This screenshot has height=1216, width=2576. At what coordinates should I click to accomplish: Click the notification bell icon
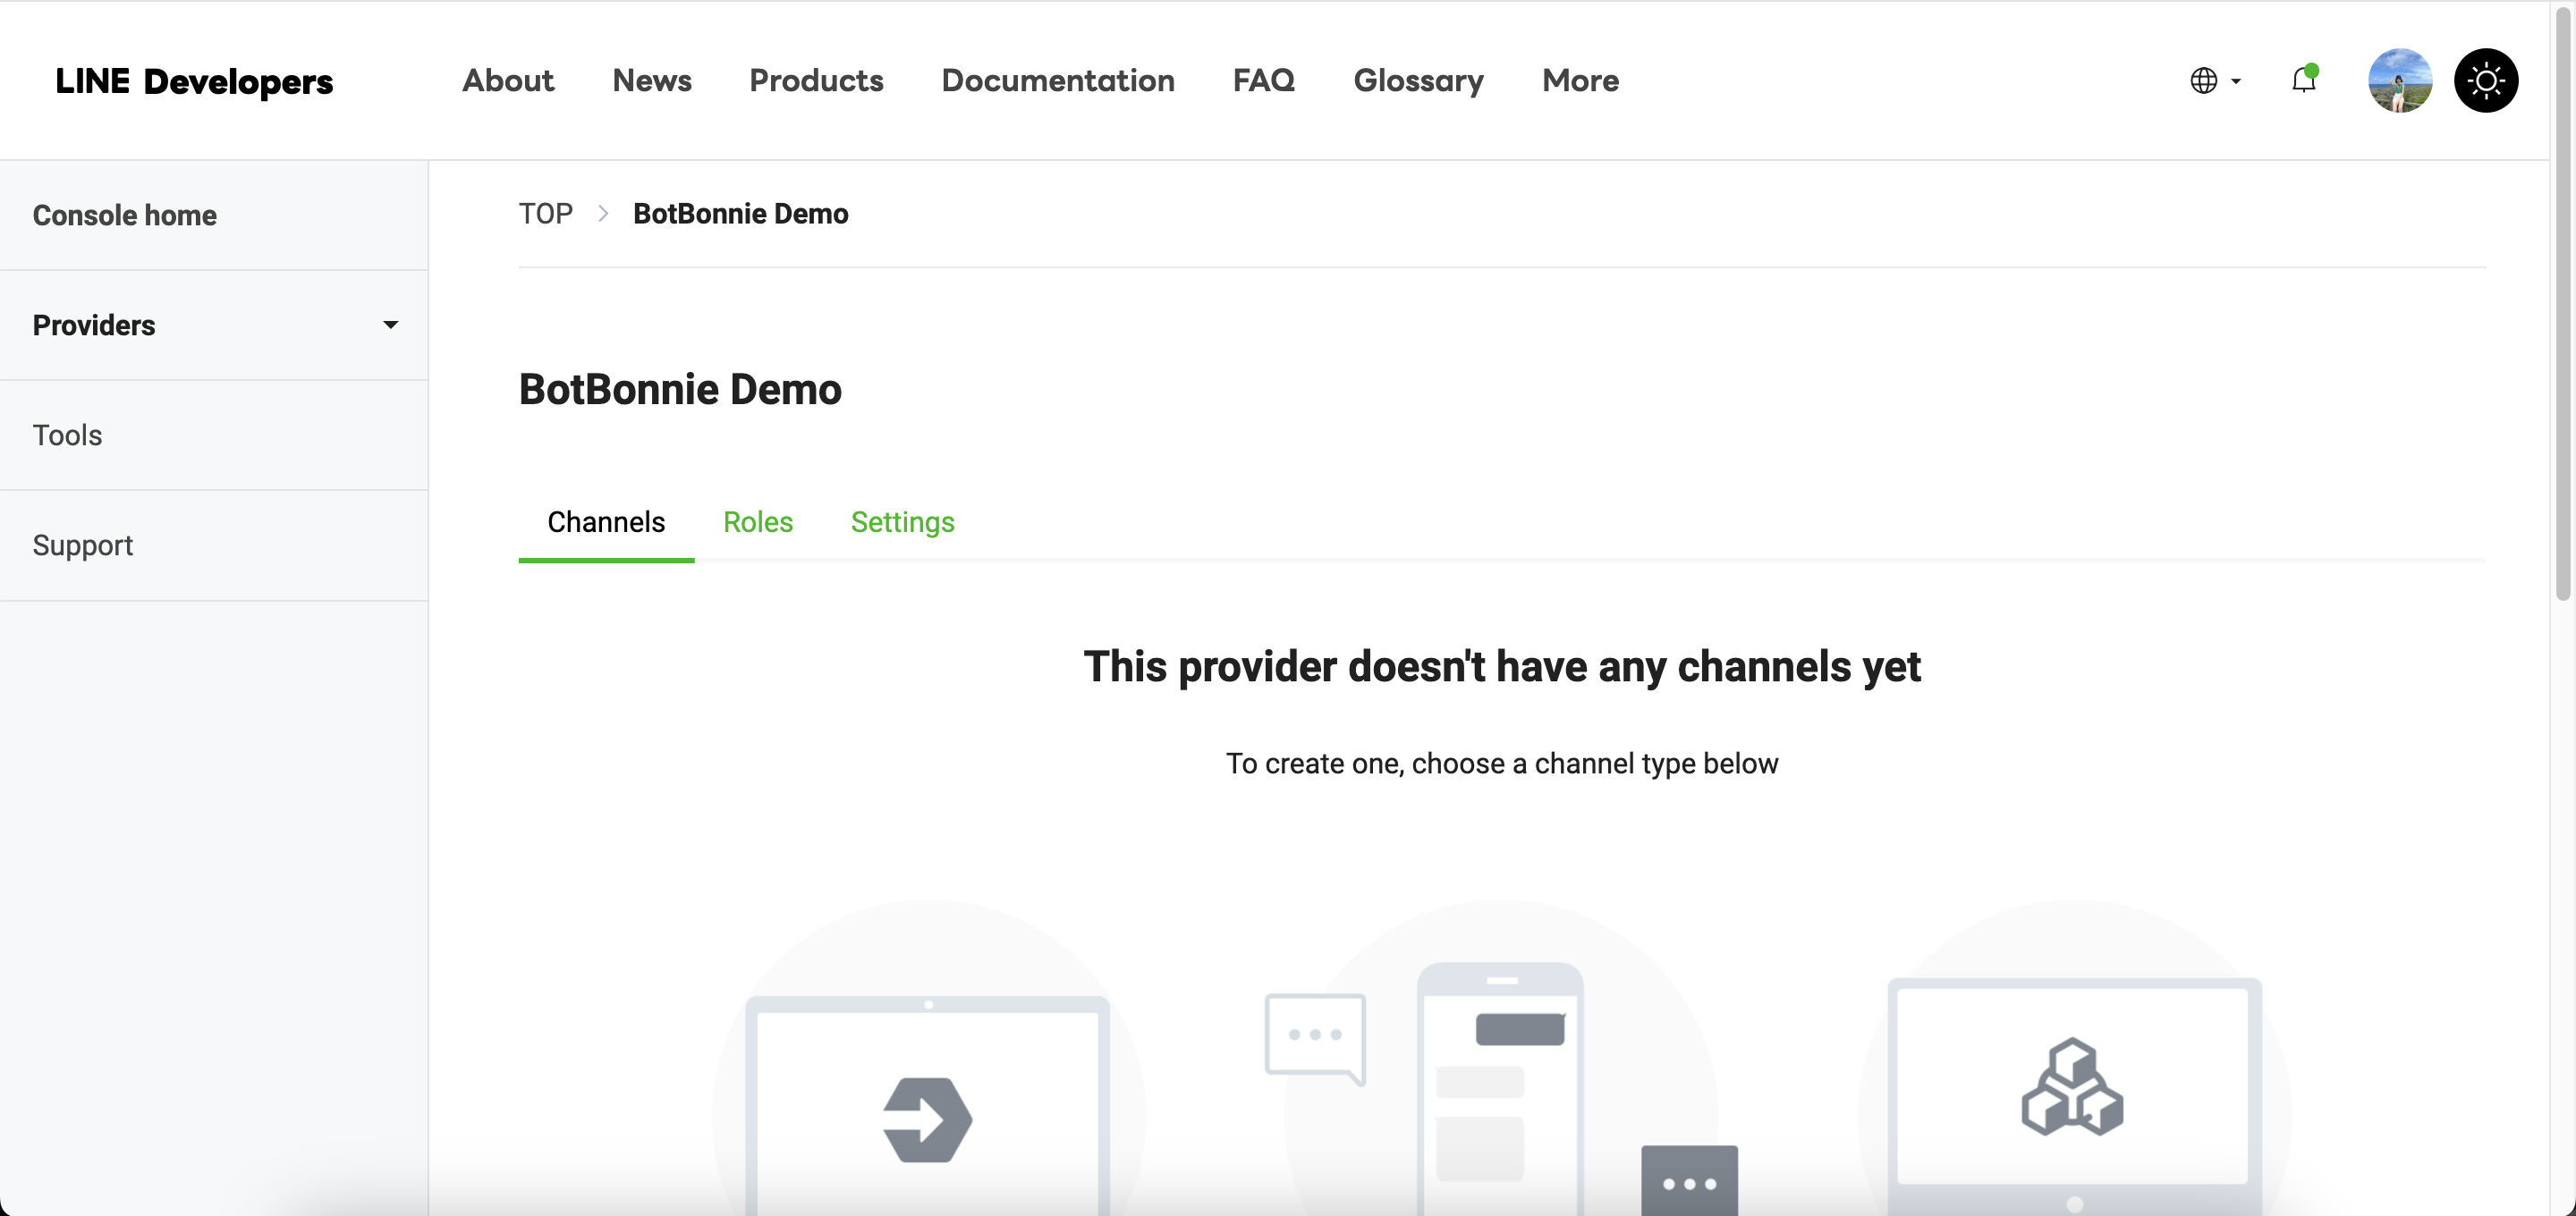[2303, 80]
